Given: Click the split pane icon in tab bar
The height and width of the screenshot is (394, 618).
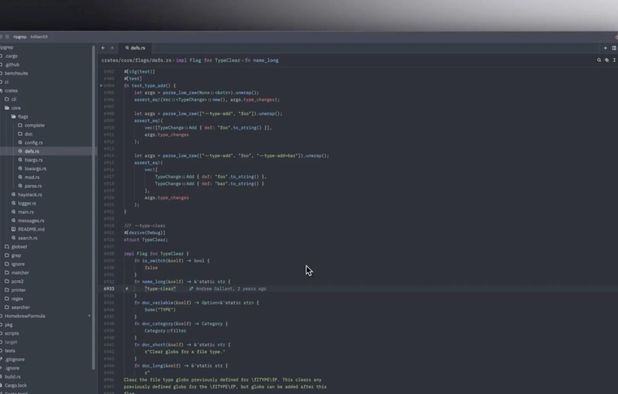Looking at the screenshot, I should (x=614, y=48).
